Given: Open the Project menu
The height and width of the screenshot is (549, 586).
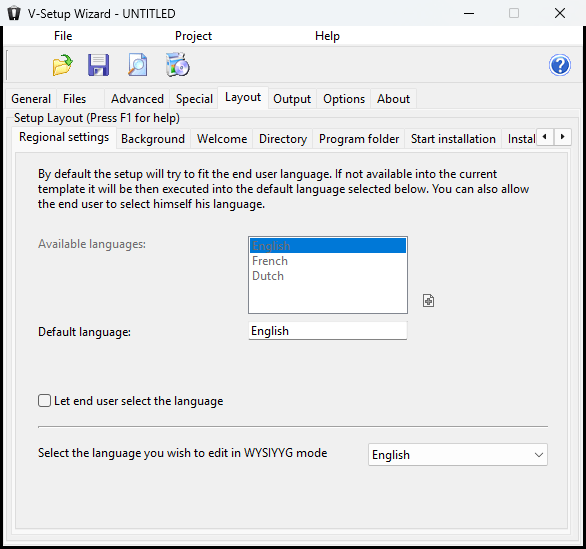Looking at the screenshot, I should [x=193, y=36].
